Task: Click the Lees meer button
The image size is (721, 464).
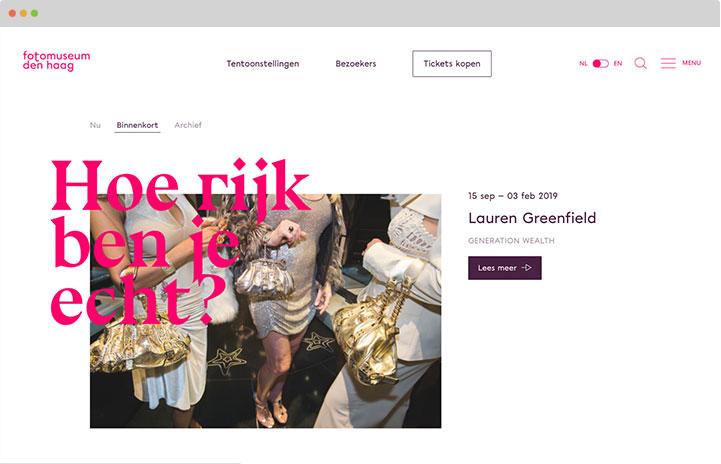Action: (504, 268)
